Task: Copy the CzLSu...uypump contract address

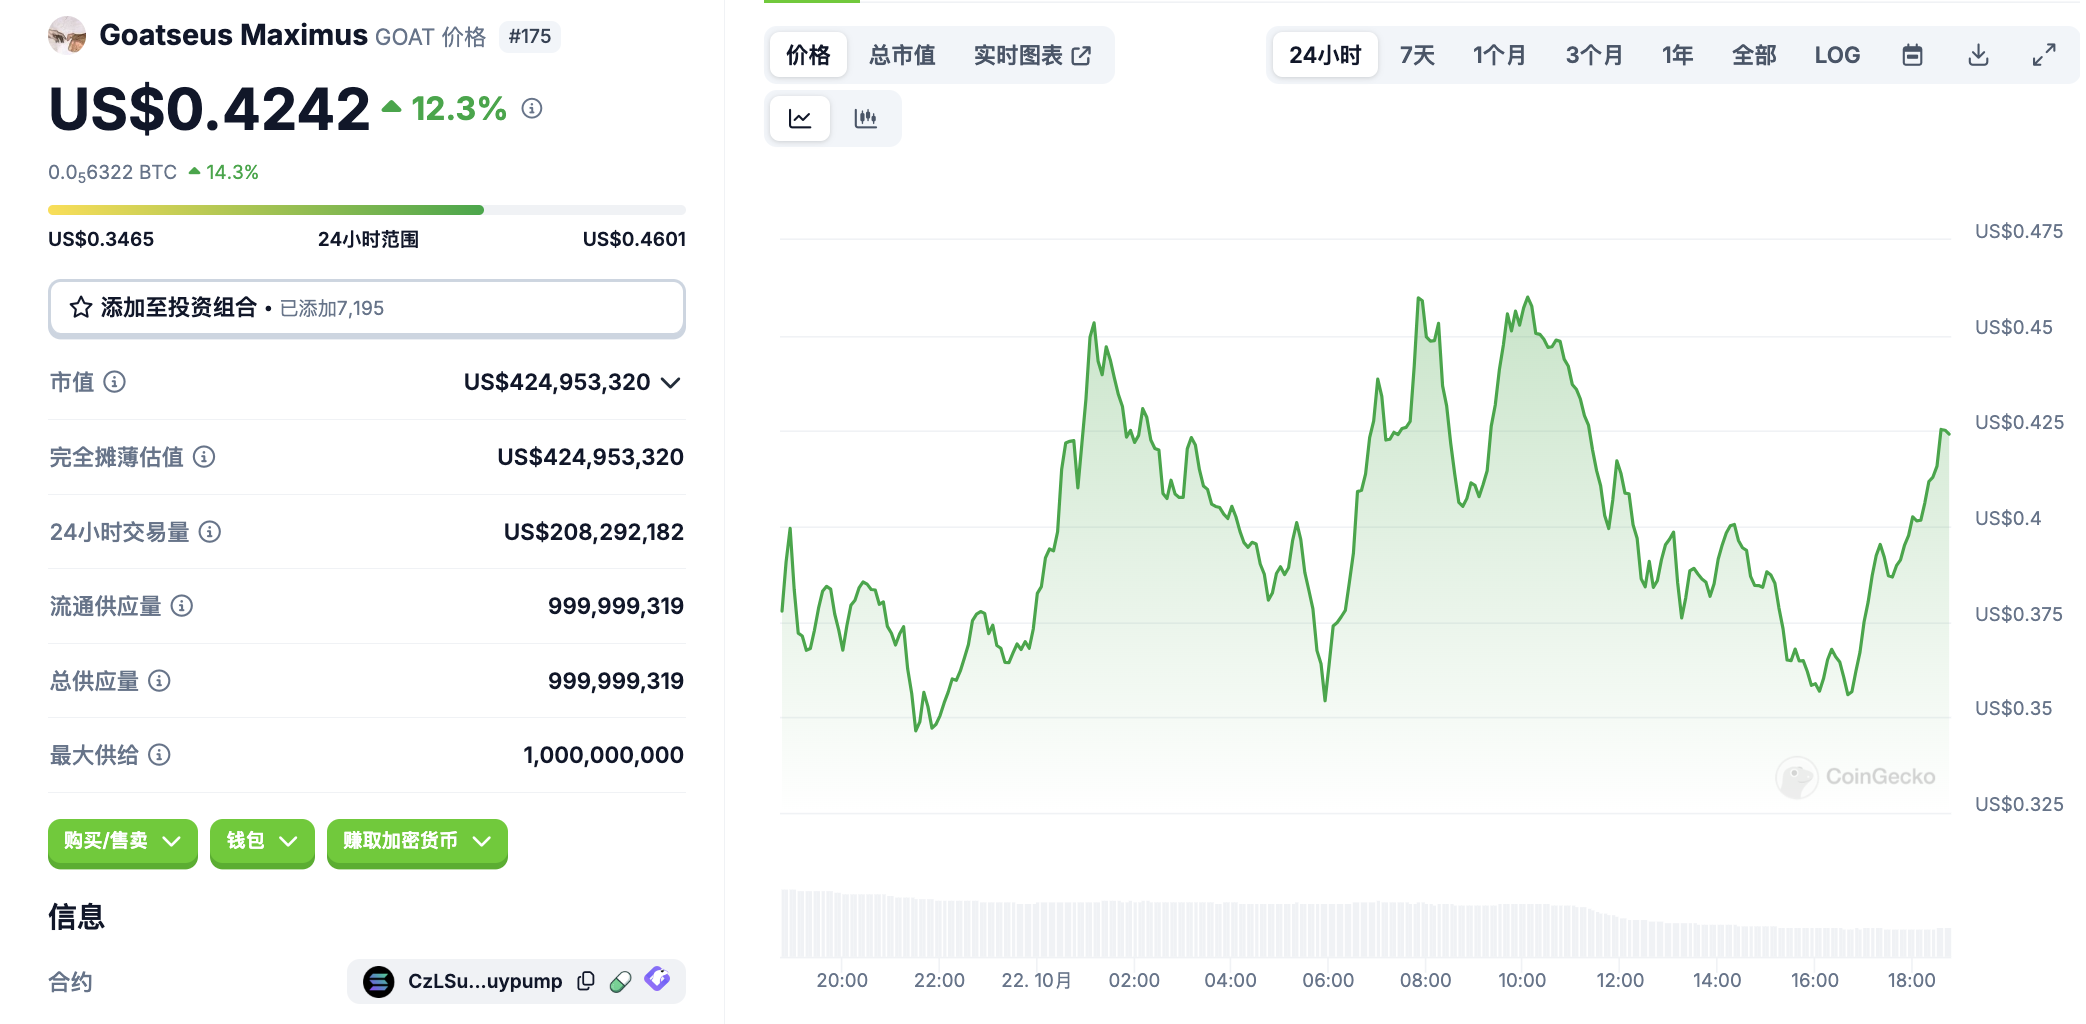Action: 586,981
